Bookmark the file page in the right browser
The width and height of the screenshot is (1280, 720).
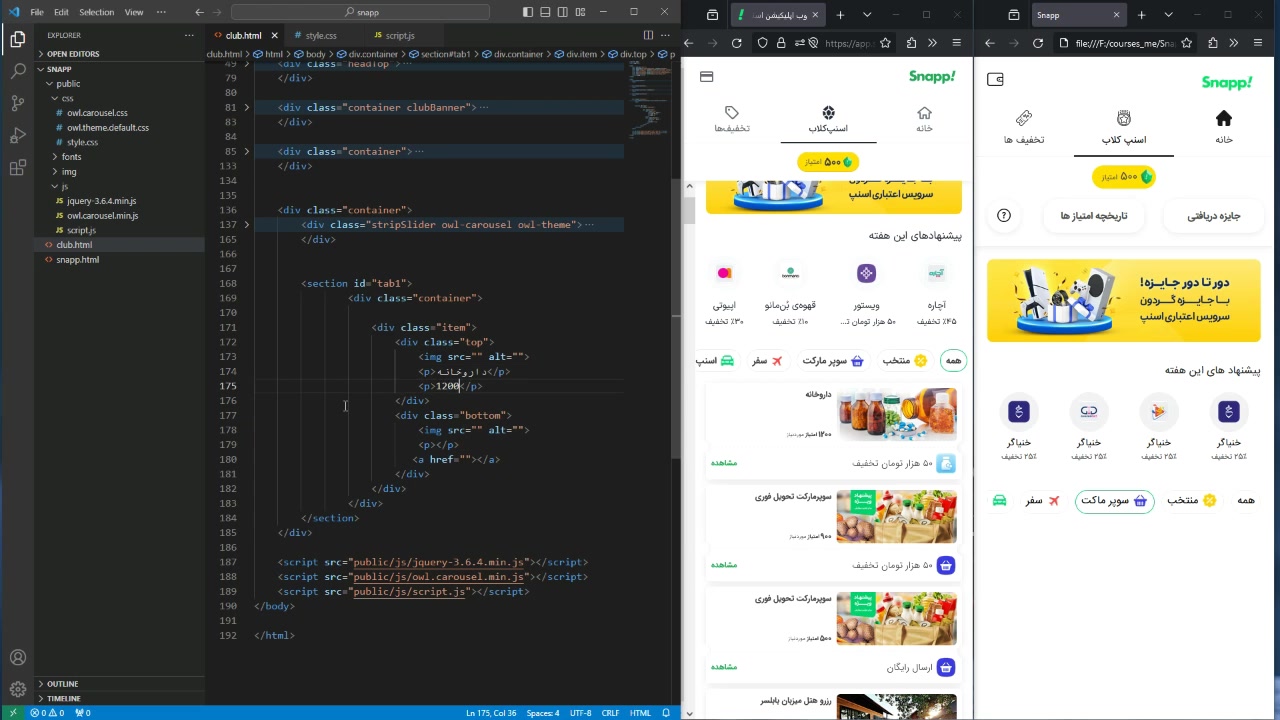[x=1187, y=43]
